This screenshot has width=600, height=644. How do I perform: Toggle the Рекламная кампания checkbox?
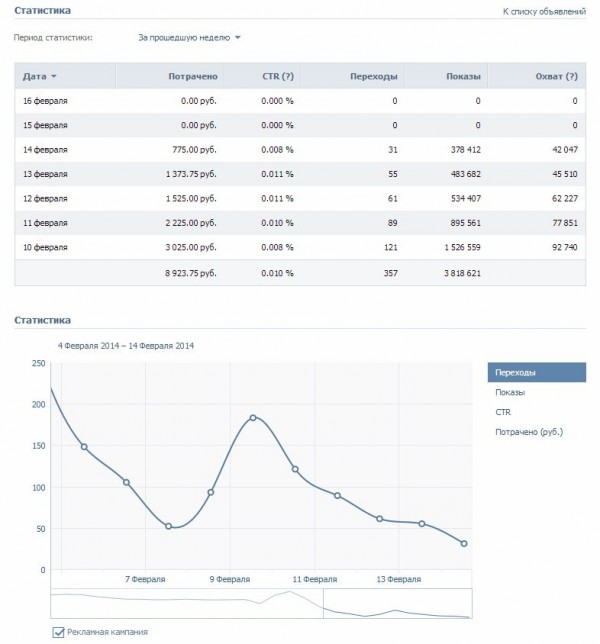point(57,632)
